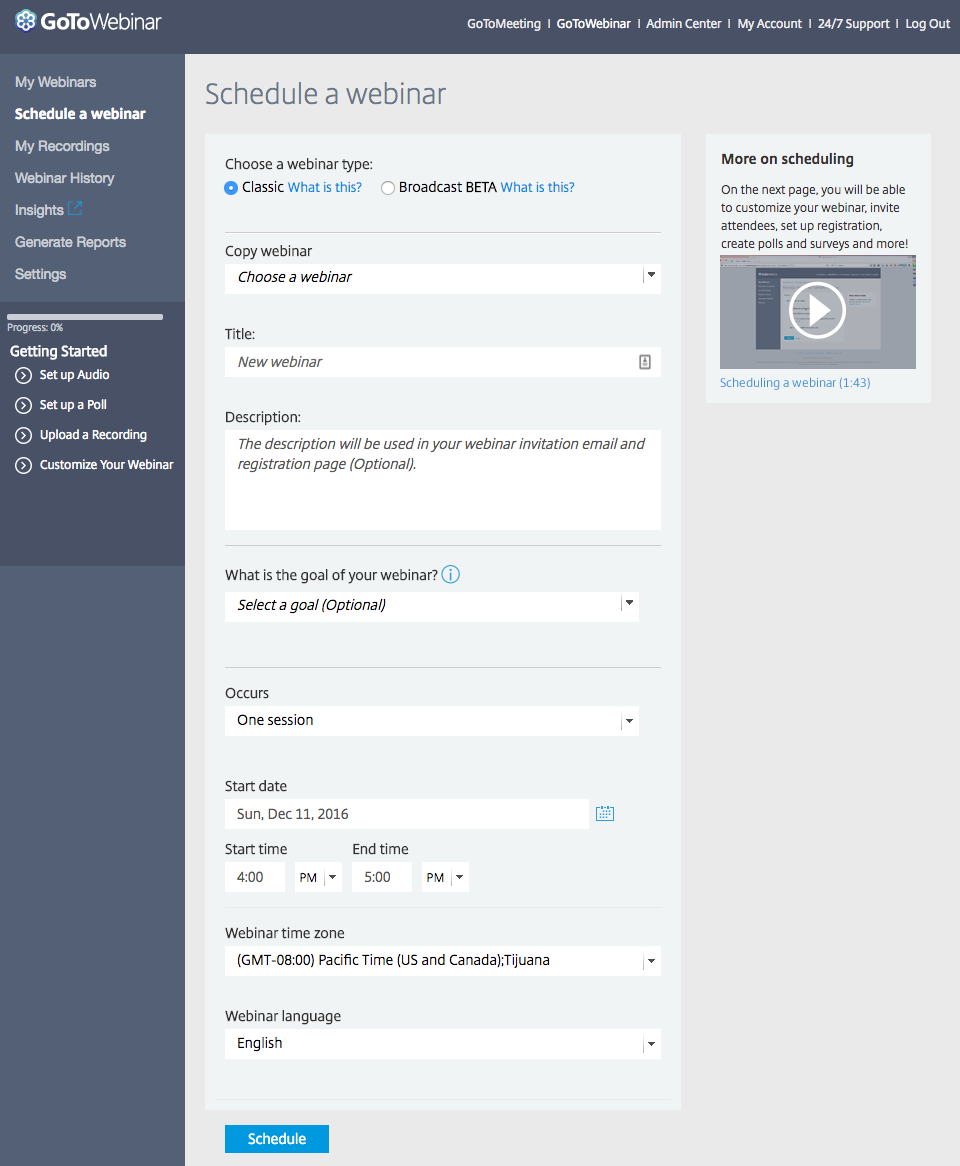Open the start date calendar picker icon
The width and height of the screenshot is (960, 1166).
coord(604,814)
